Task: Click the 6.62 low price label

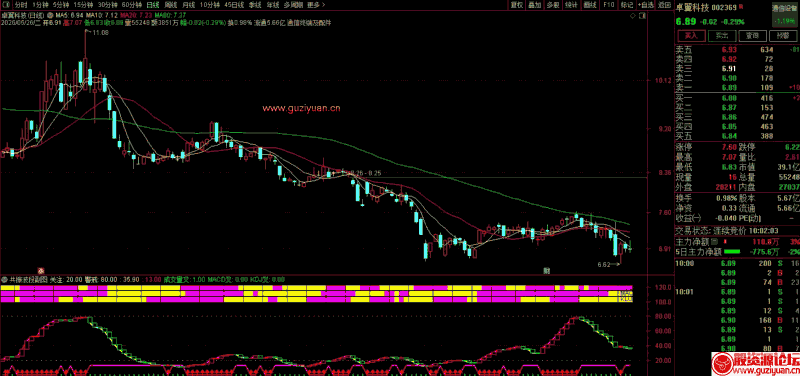Action: (x=604, y=265)
